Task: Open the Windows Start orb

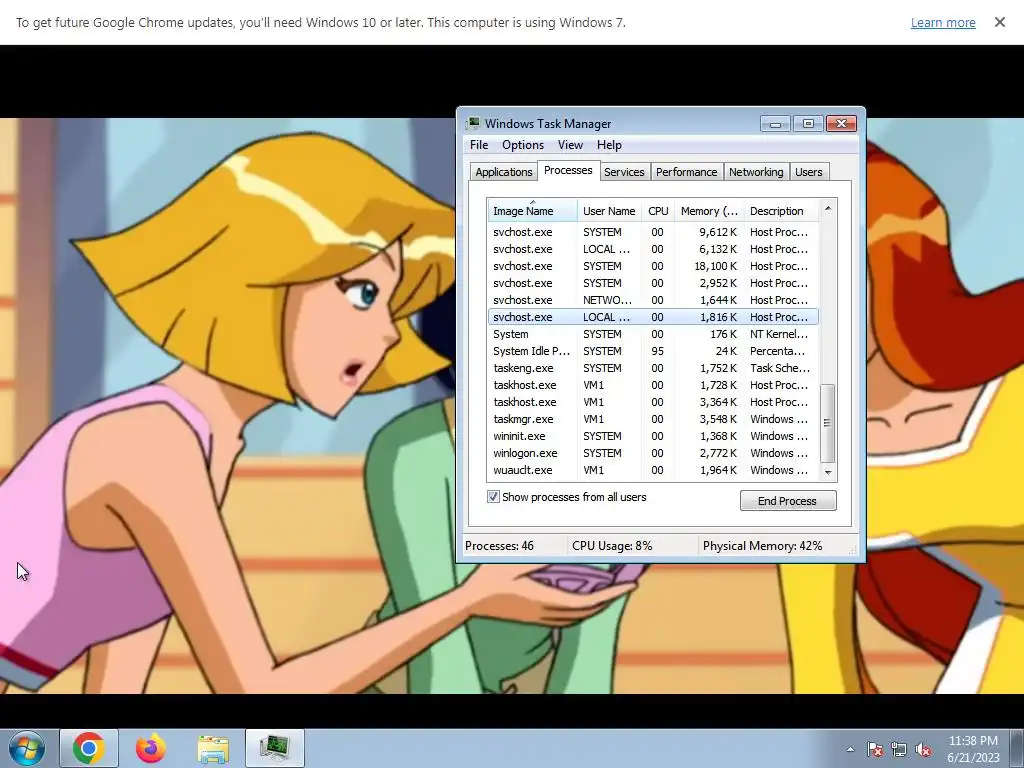Action: click(x=27, y=748)
